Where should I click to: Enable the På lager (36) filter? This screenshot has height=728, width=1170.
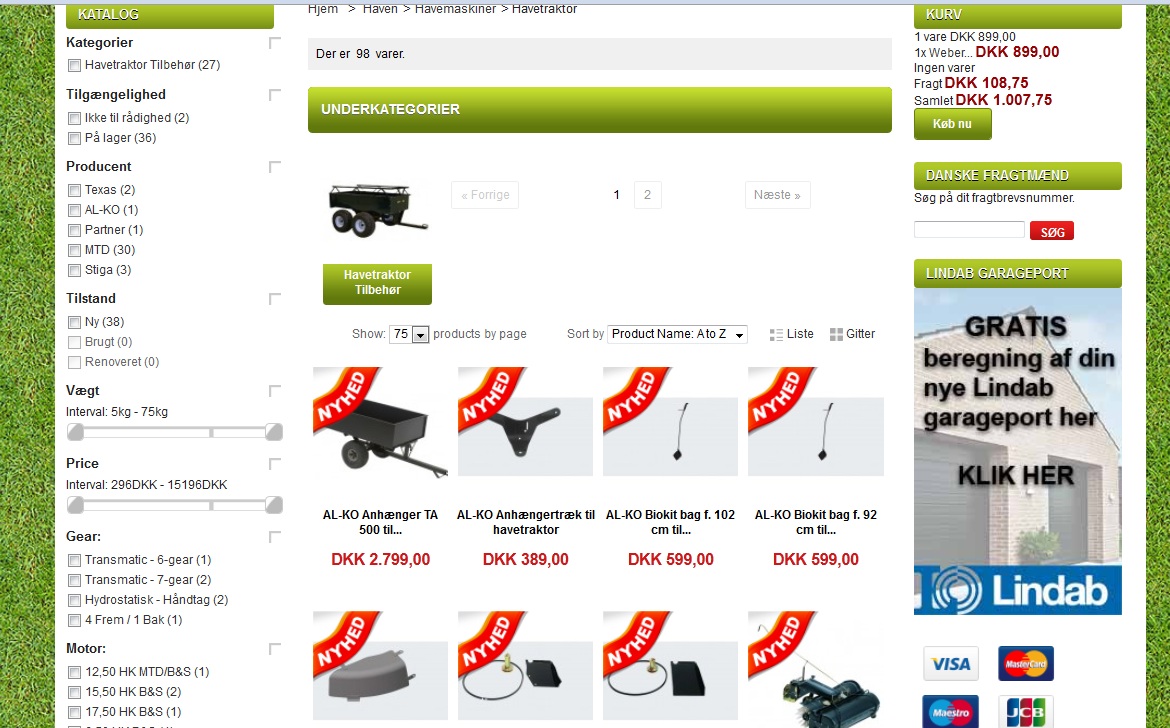[74, 139]
